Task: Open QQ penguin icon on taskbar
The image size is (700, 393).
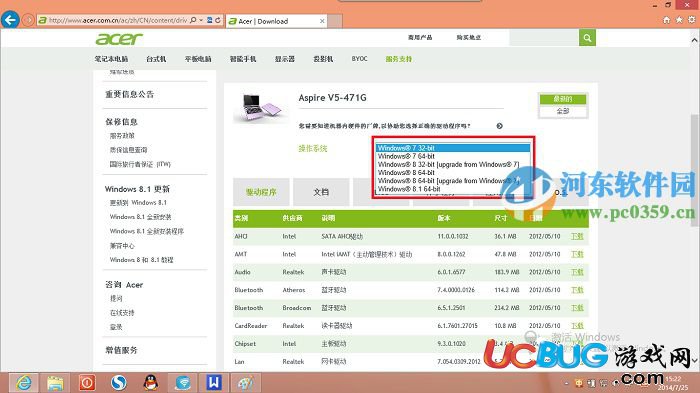Action: 151,383
